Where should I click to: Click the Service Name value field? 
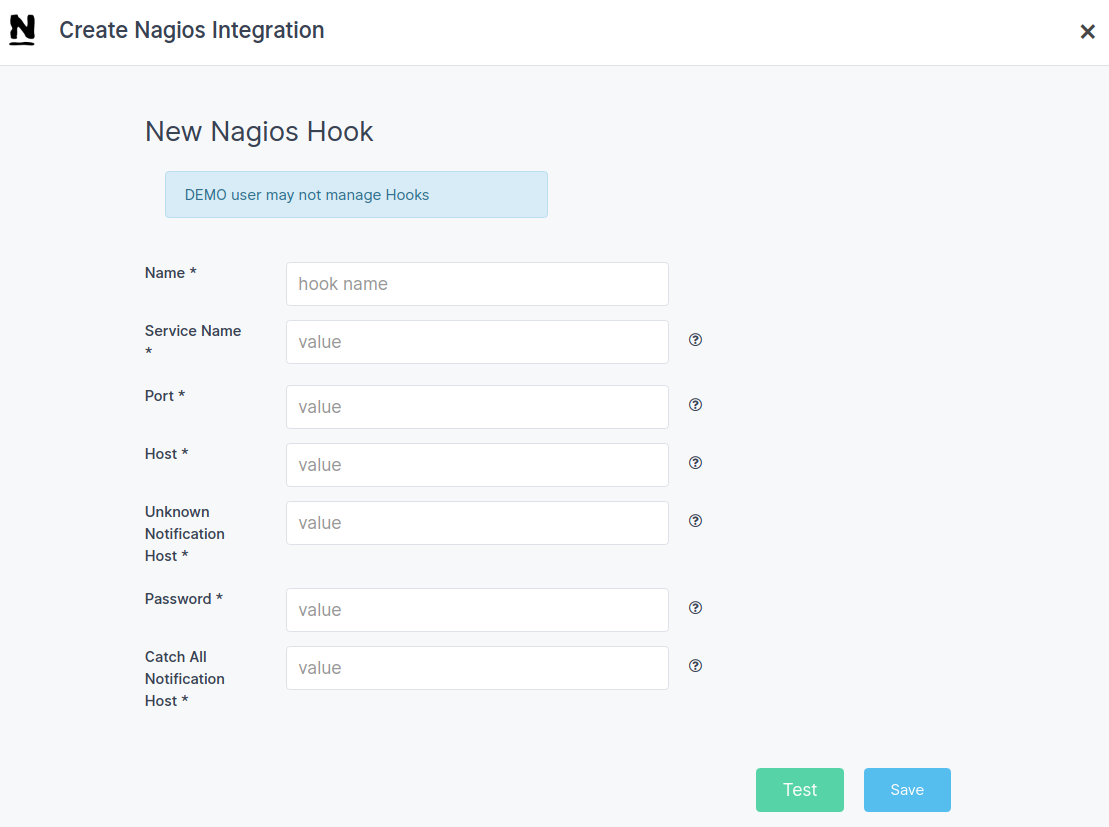tap(477, 342)
